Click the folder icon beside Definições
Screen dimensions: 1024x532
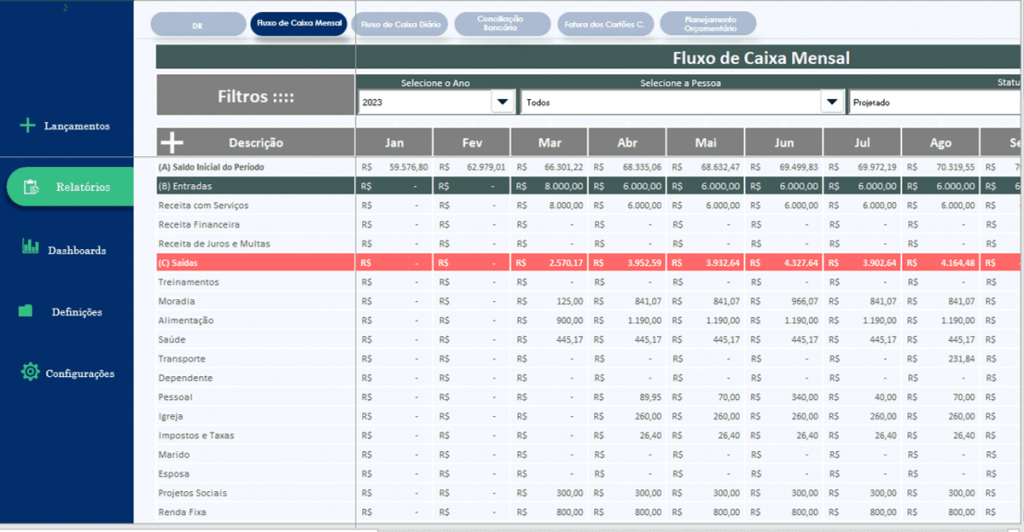tap(25, 311)
